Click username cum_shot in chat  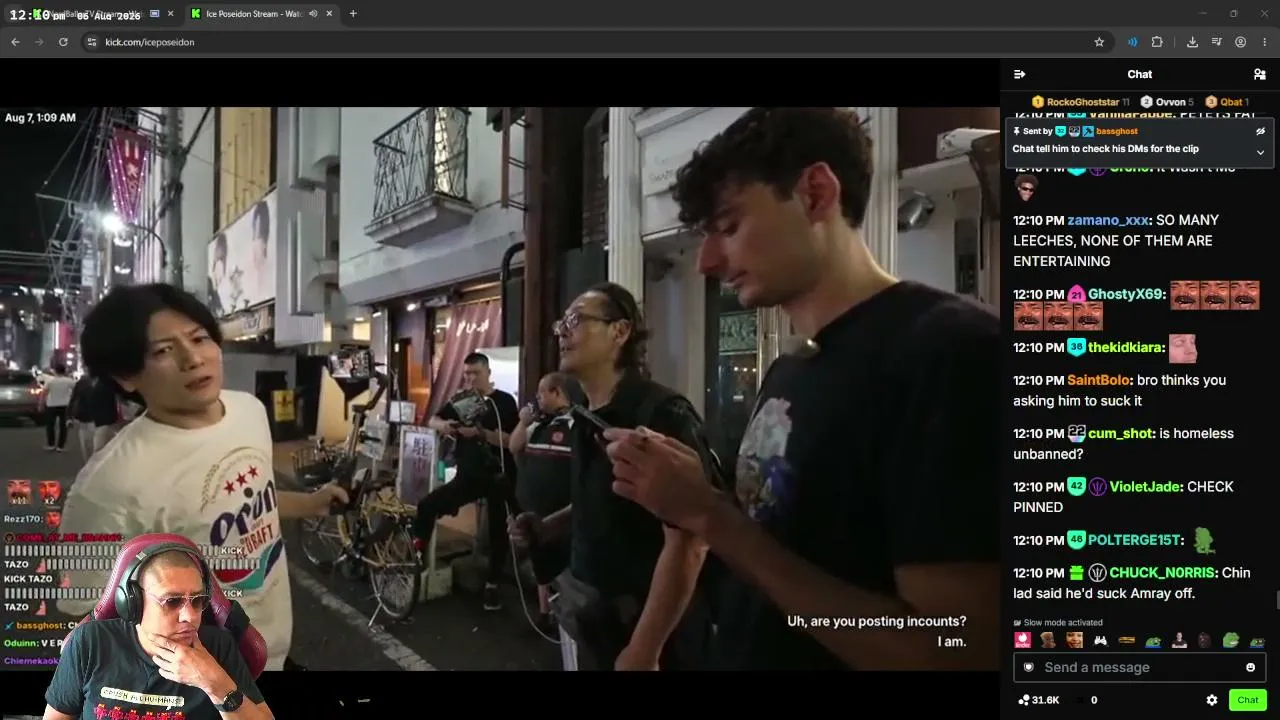(1121, 433)
